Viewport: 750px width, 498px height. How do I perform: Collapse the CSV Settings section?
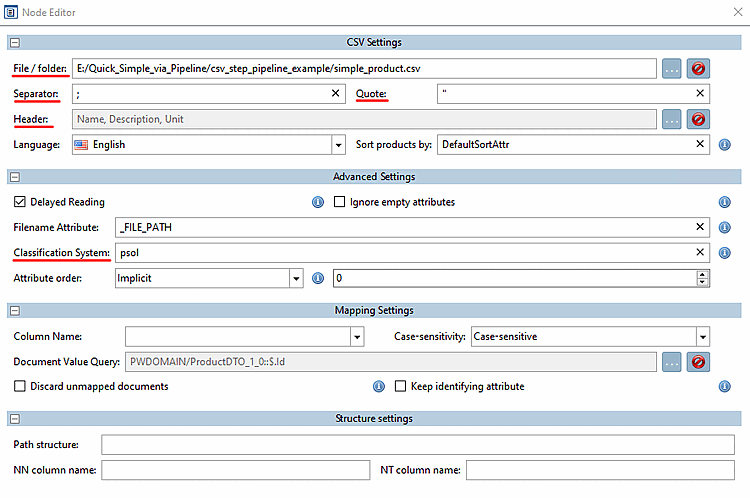[x=15, y=43]
